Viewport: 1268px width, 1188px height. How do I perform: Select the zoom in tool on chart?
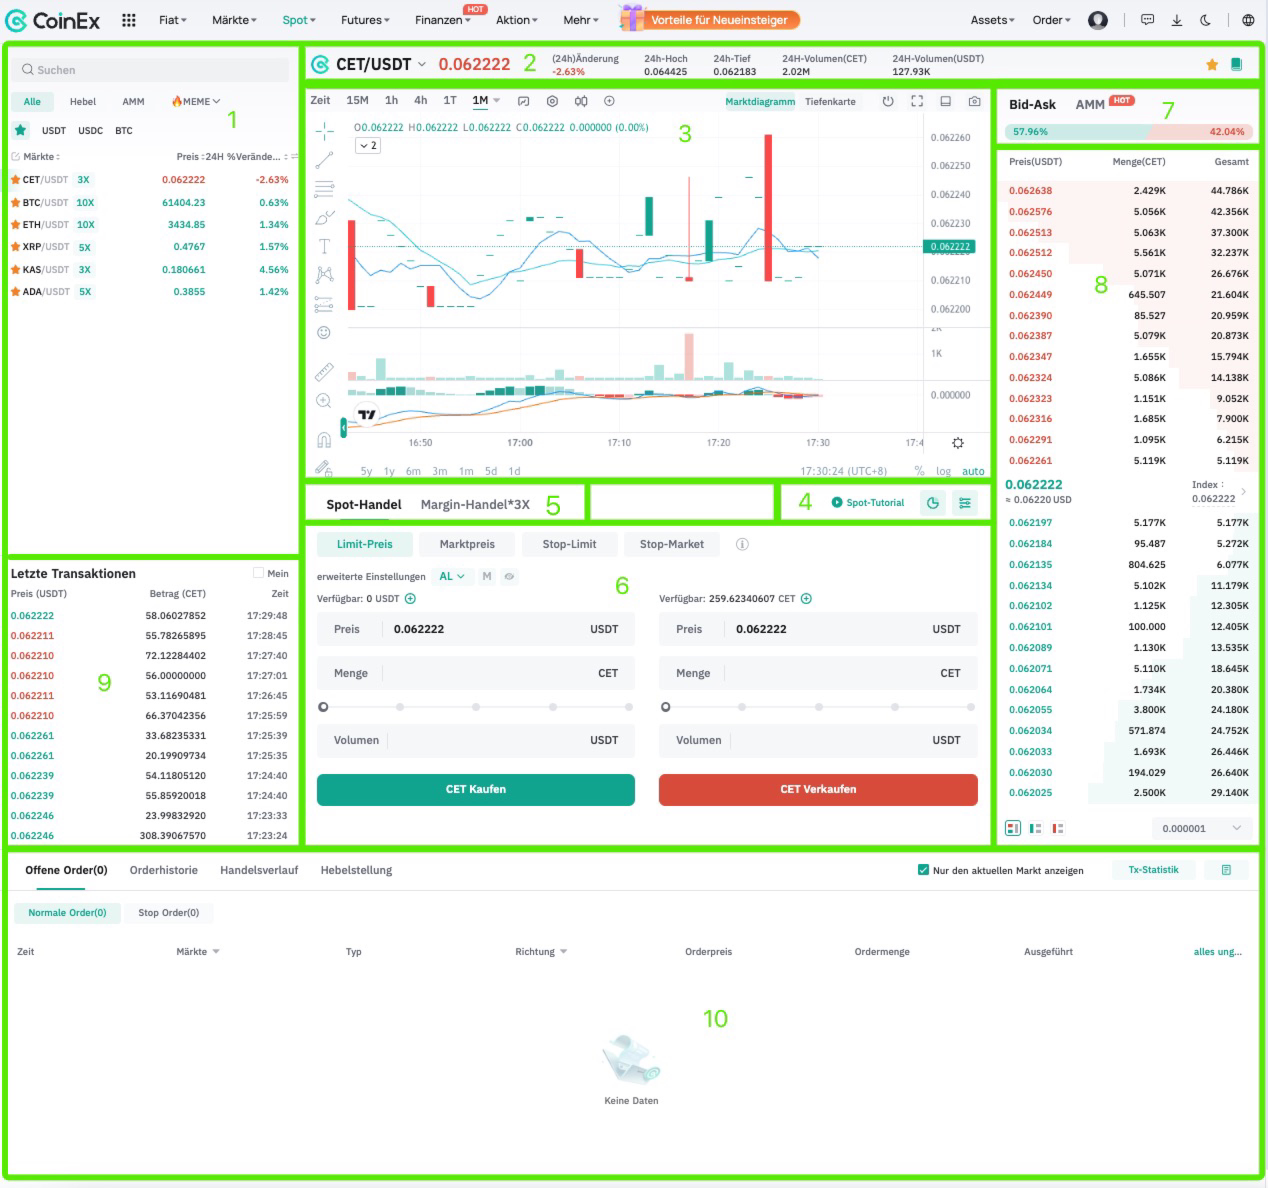tap(324, 401)
